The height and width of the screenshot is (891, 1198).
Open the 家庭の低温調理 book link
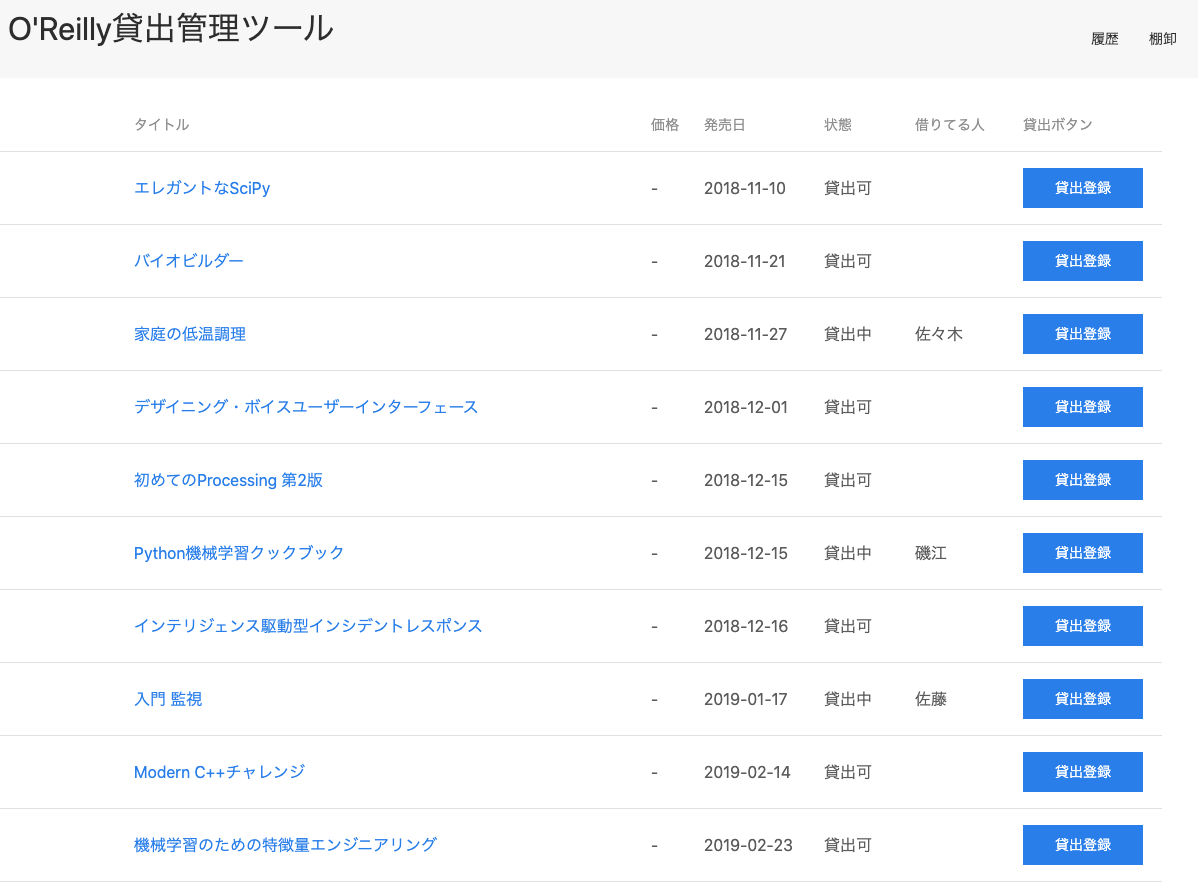coord(189,334)
